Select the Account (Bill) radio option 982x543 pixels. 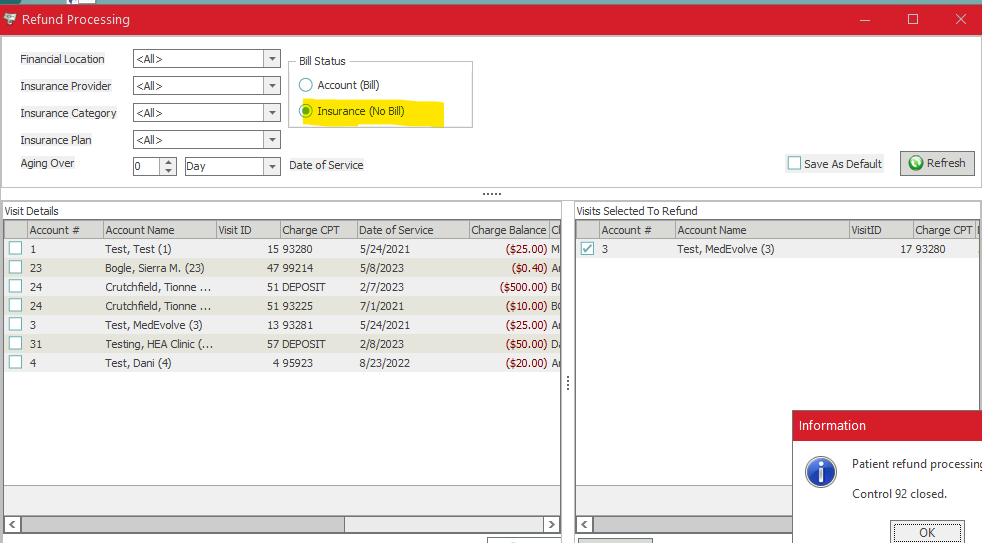(306, 85)
